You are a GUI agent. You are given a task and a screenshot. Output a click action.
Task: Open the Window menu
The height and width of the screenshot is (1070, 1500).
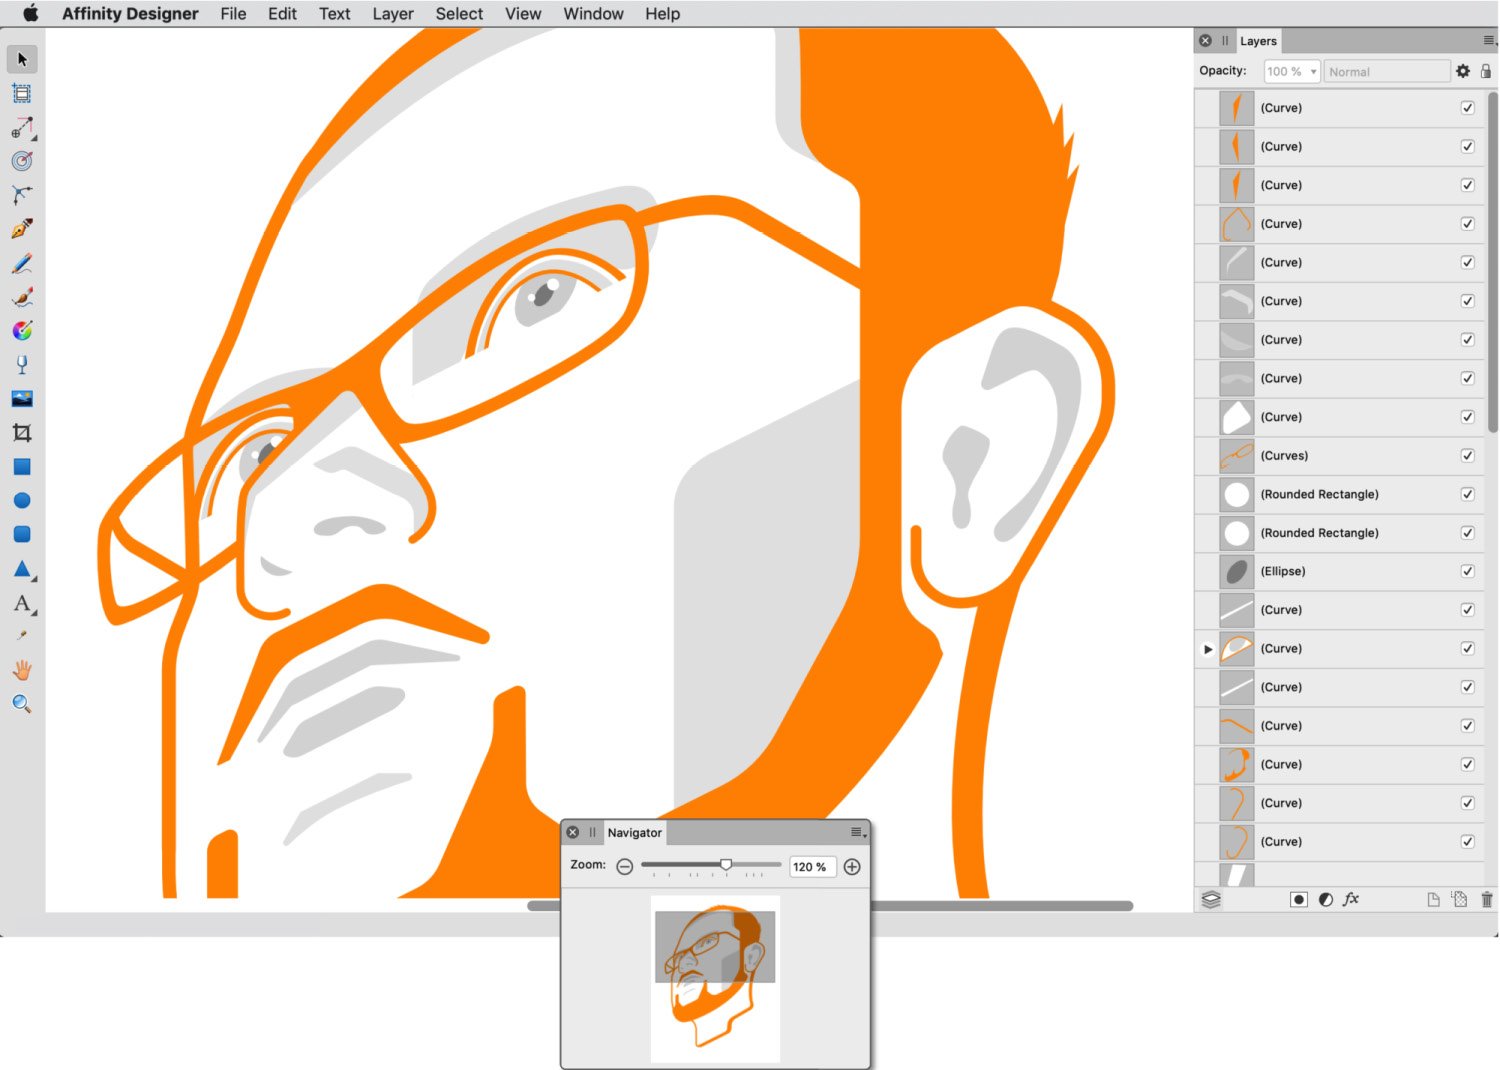click(x=593, y=14)
